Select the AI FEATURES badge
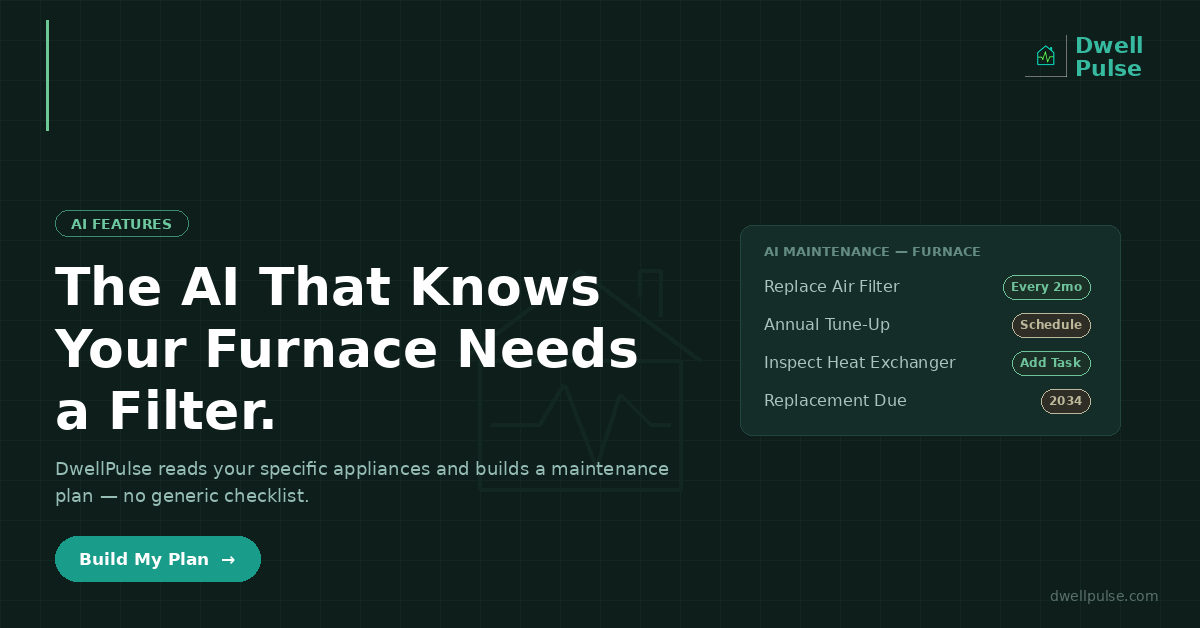1200x628 pixels. tap(121, 224)
